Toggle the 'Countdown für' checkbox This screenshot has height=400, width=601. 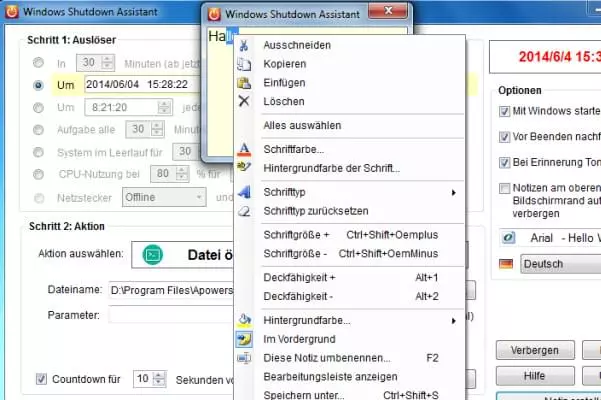coord(41,379)
